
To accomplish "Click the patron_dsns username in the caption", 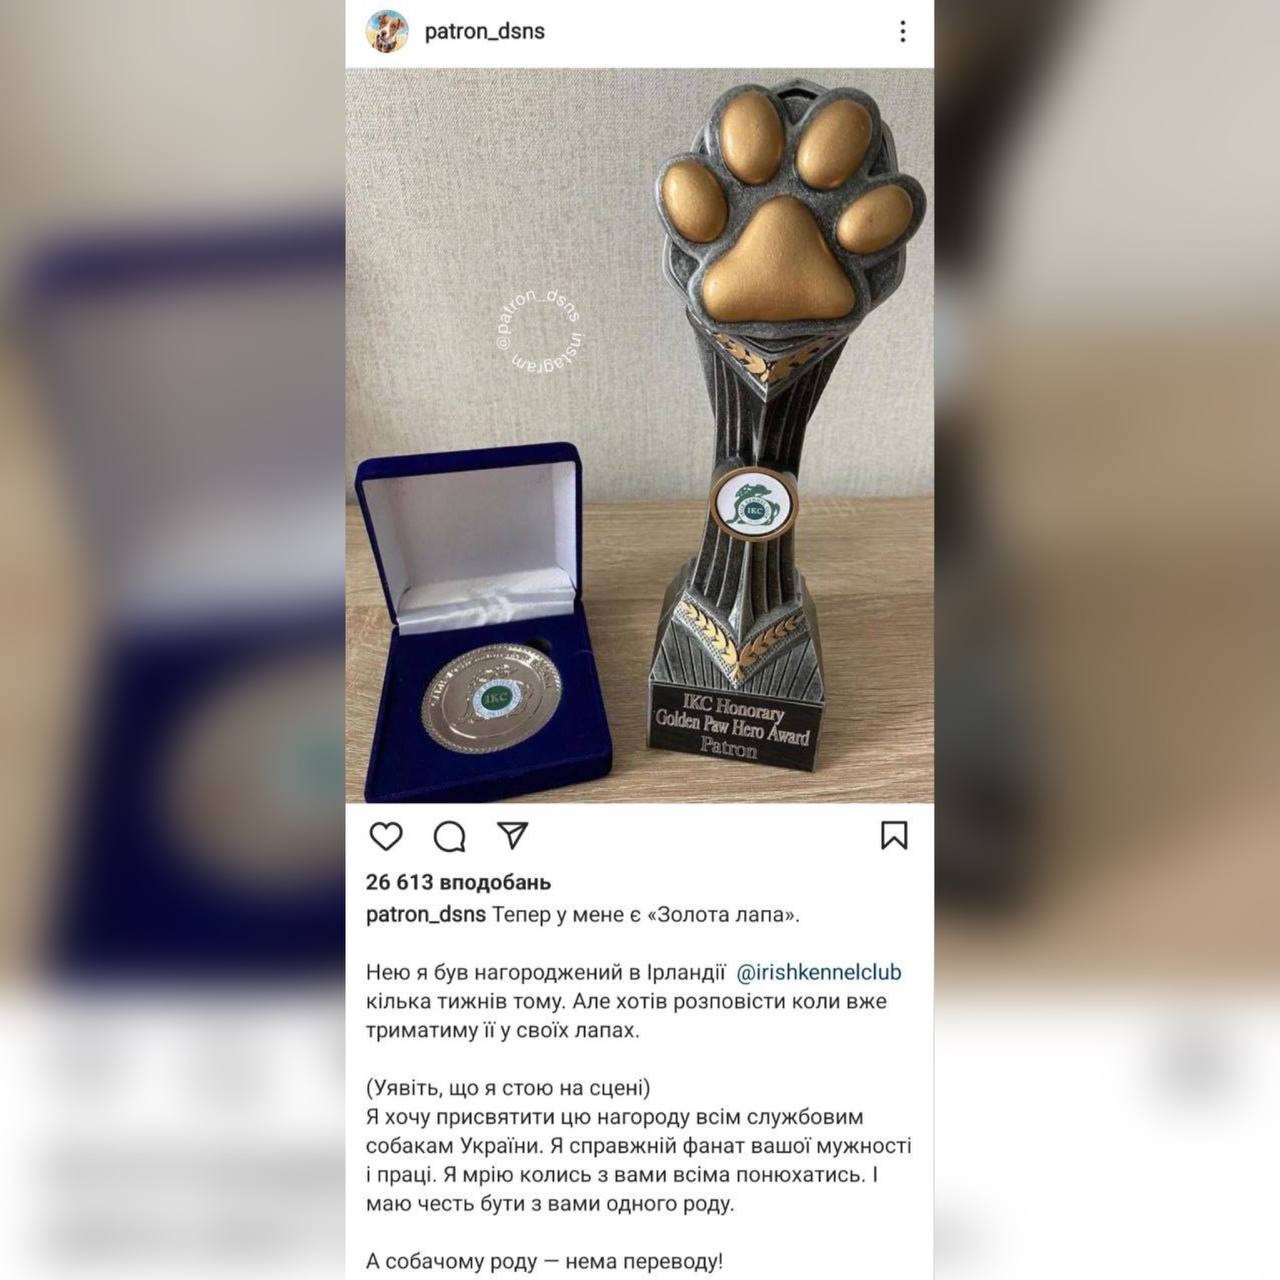I will pos(426,914).
